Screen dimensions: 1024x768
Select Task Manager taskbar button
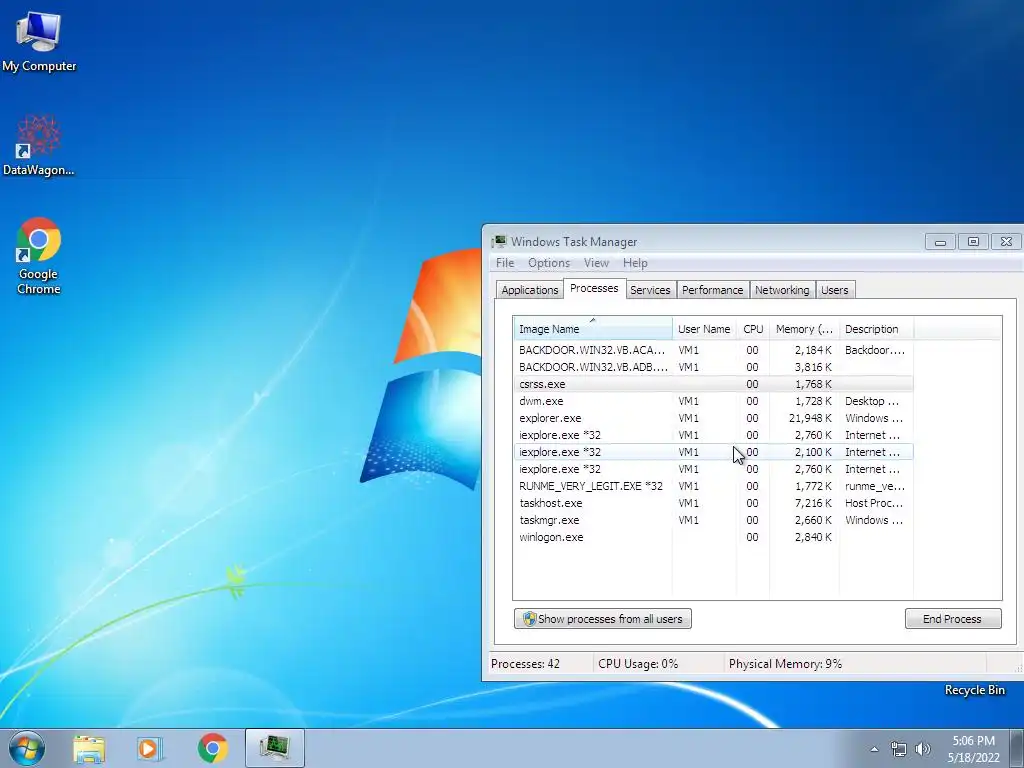[275, 748]
